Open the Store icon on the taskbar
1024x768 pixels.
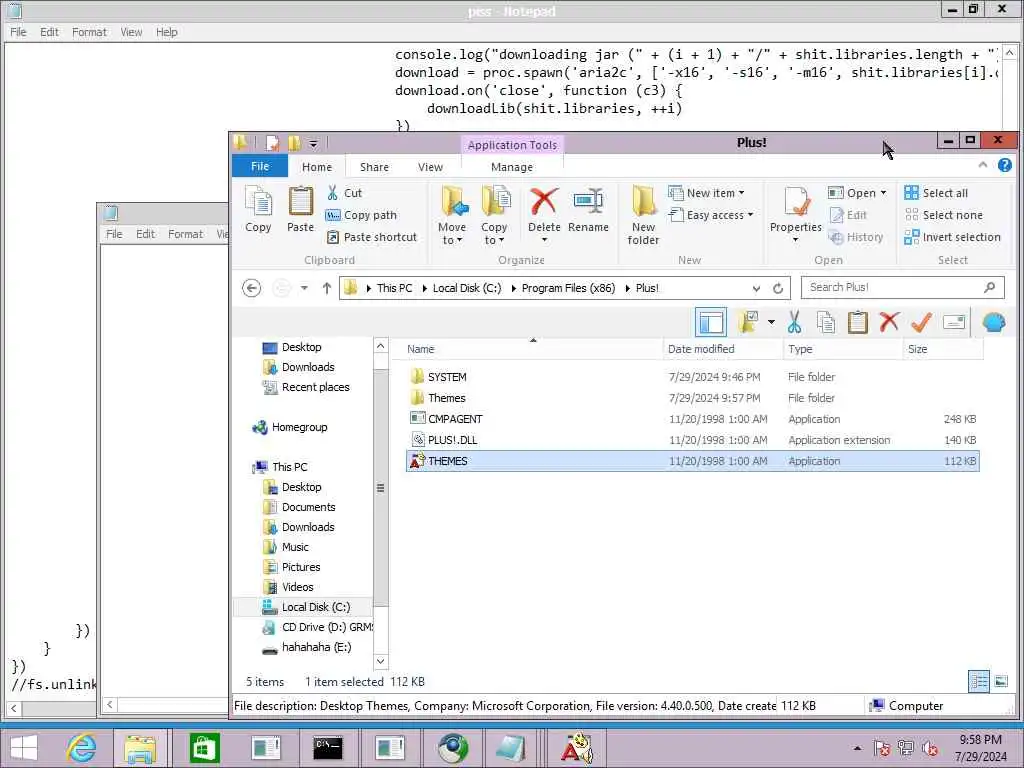[204, 748]
